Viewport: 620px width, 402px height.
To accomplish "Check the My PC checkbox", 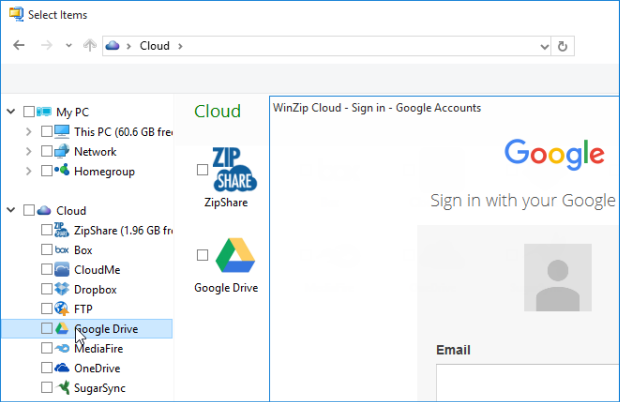I will pyautogui.click(x=29, y=112).
